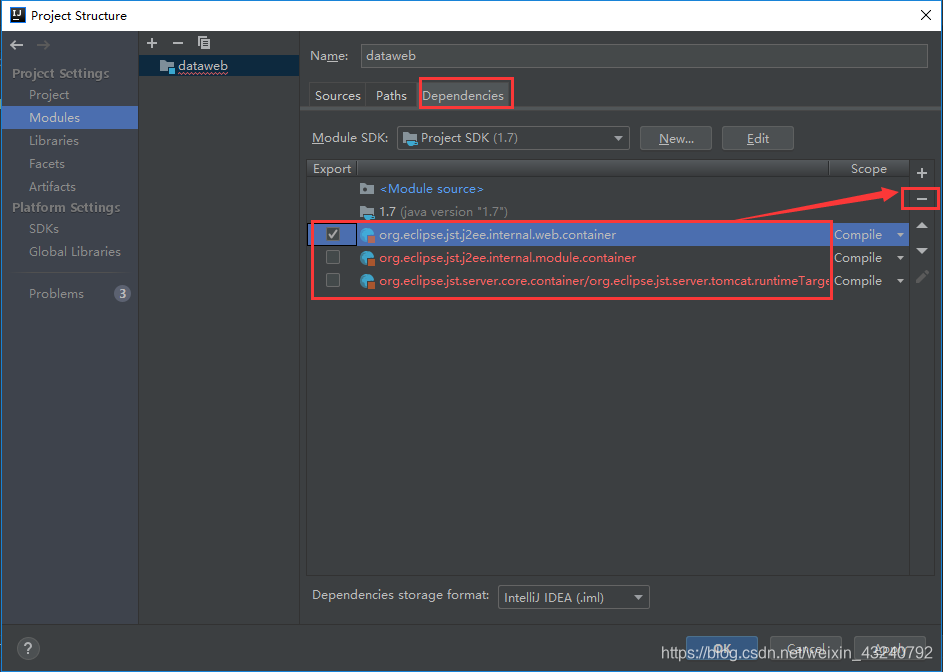Close the Project Structure dialog
The height and width of the screenshot is (672, 943).
coord(926,15)
